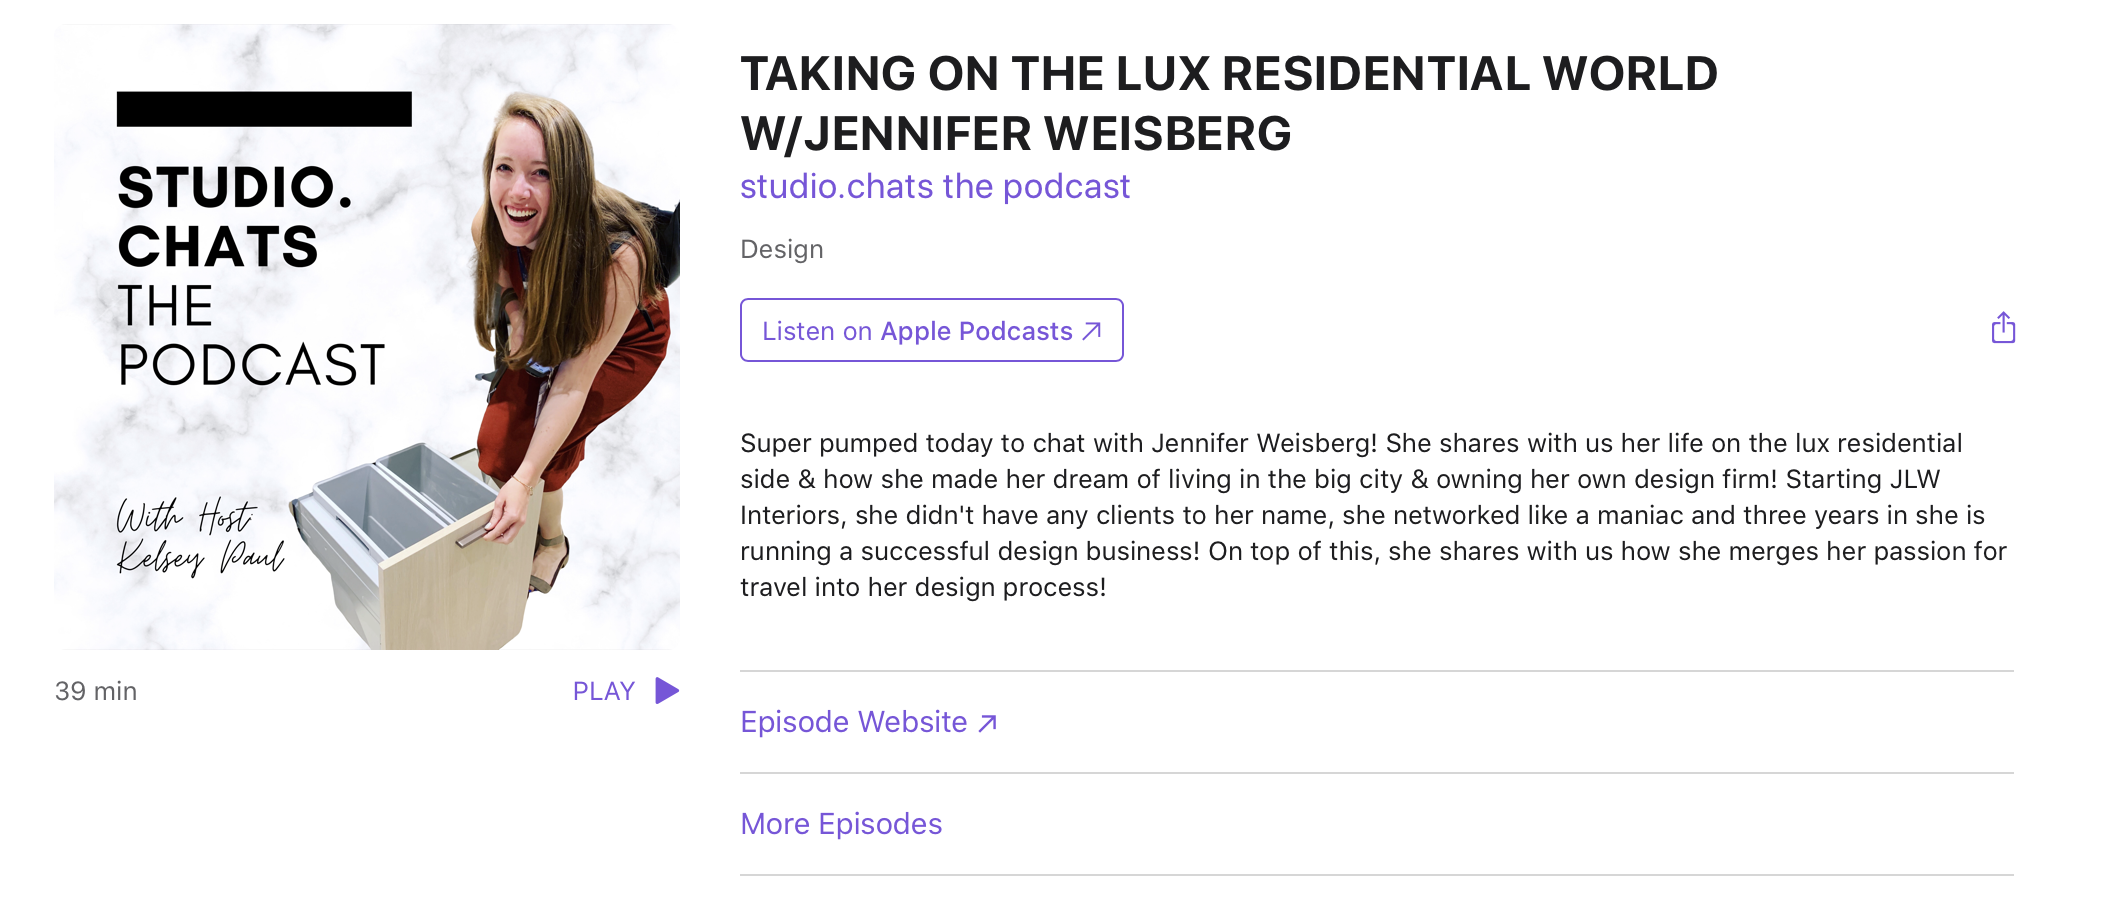The width and height of the screenshot is (2122, 912).
Task: Open the Listen on Apple Podcasts button
Action: tap(932, 330)
